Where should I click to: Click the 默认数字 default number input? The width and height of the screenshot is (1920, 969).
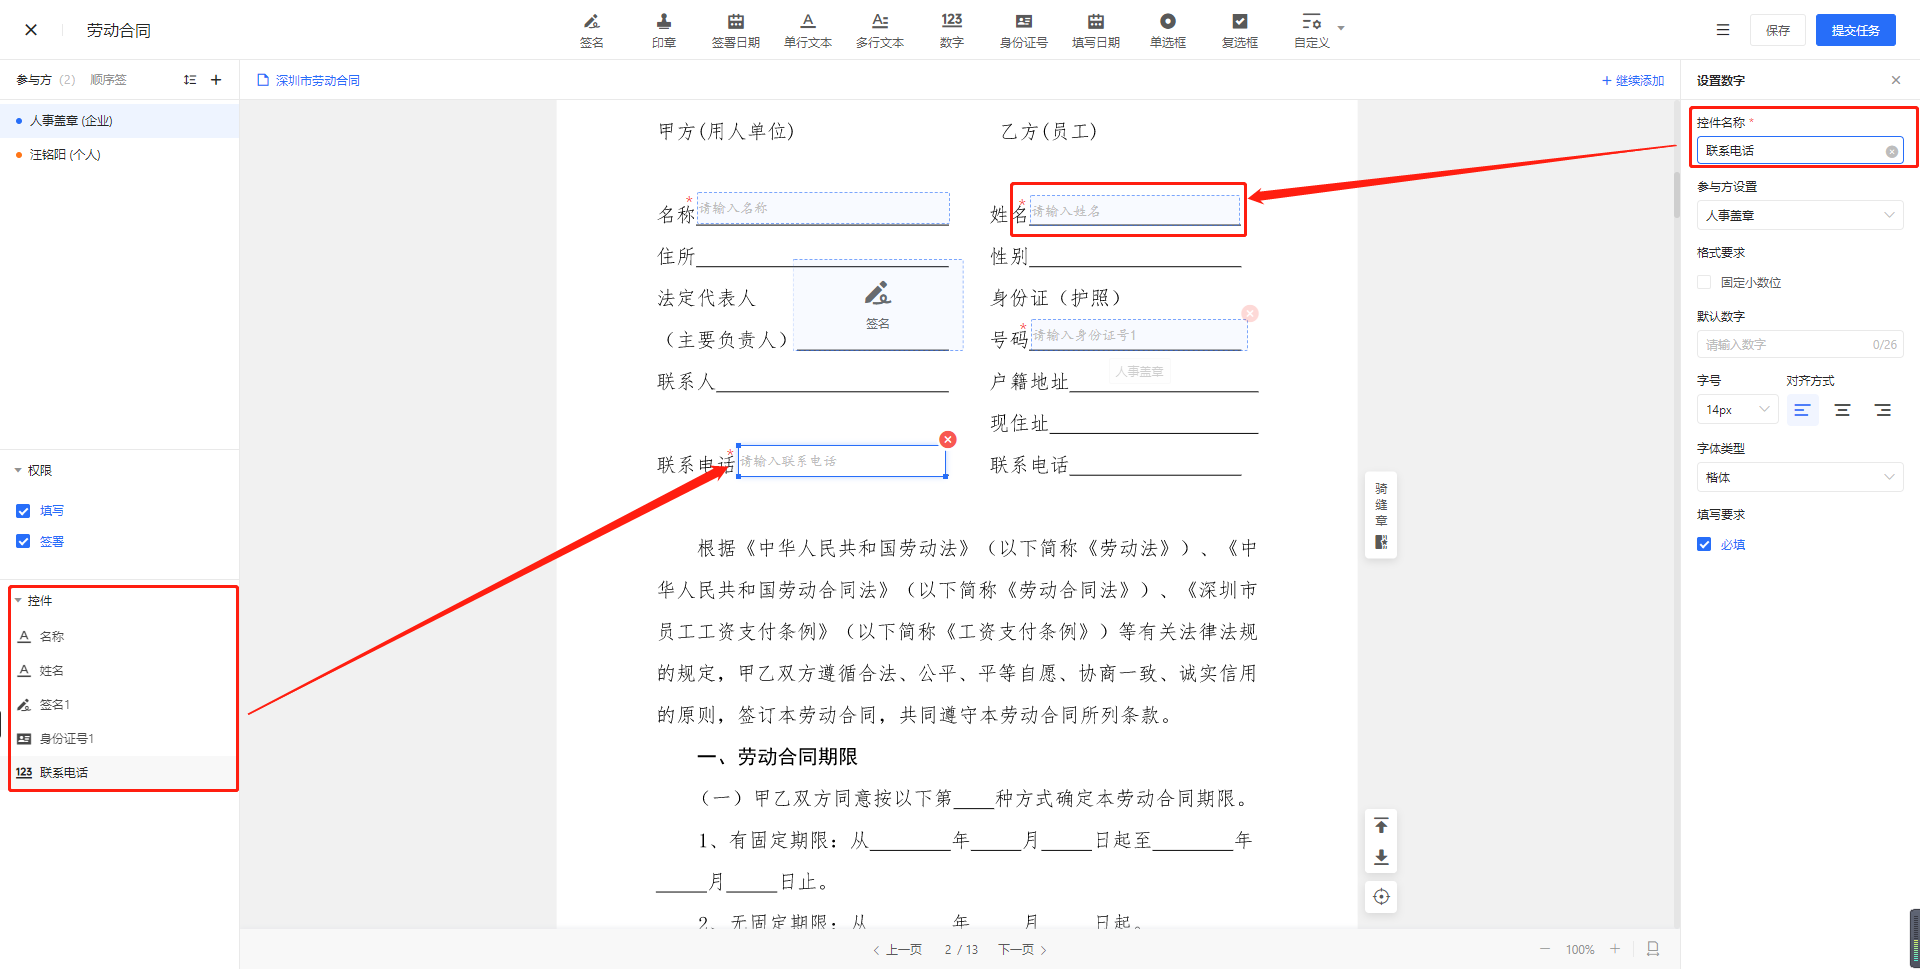point(1785,345)
